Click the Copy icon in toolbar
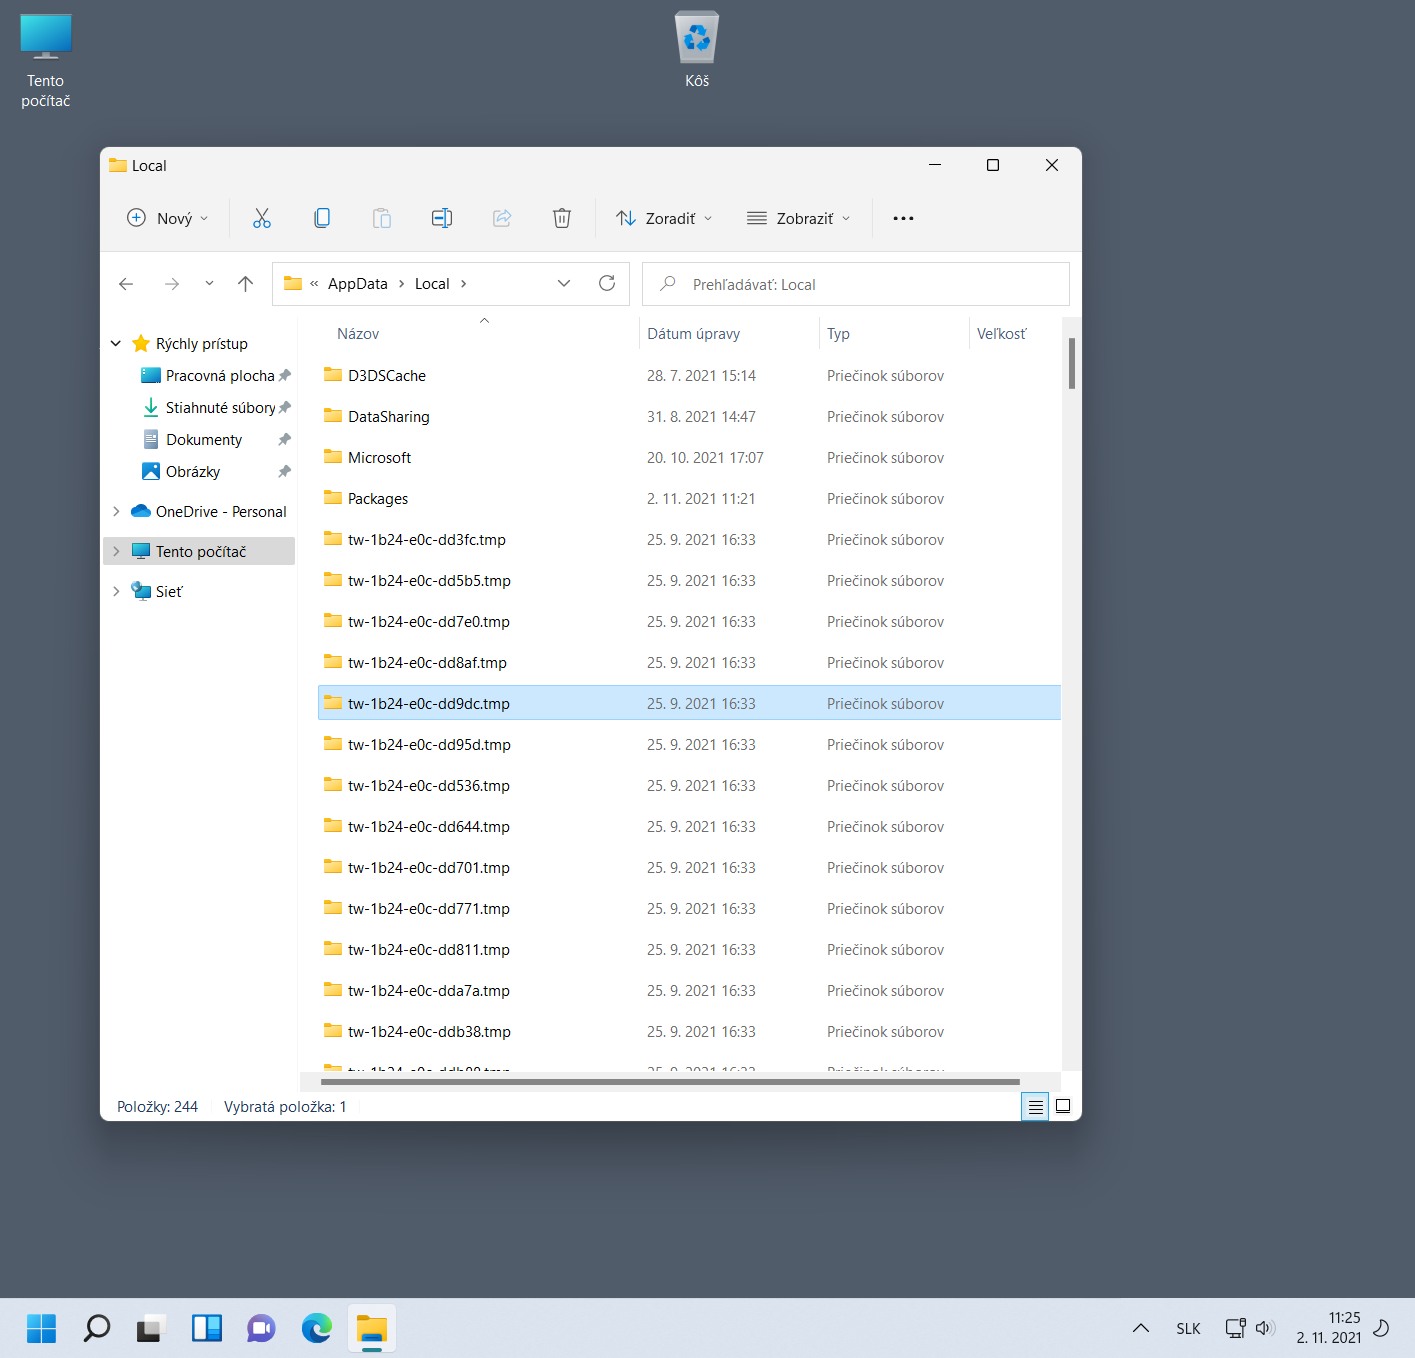Screen dimensions: 1415x1358 [x=322, y=218]
